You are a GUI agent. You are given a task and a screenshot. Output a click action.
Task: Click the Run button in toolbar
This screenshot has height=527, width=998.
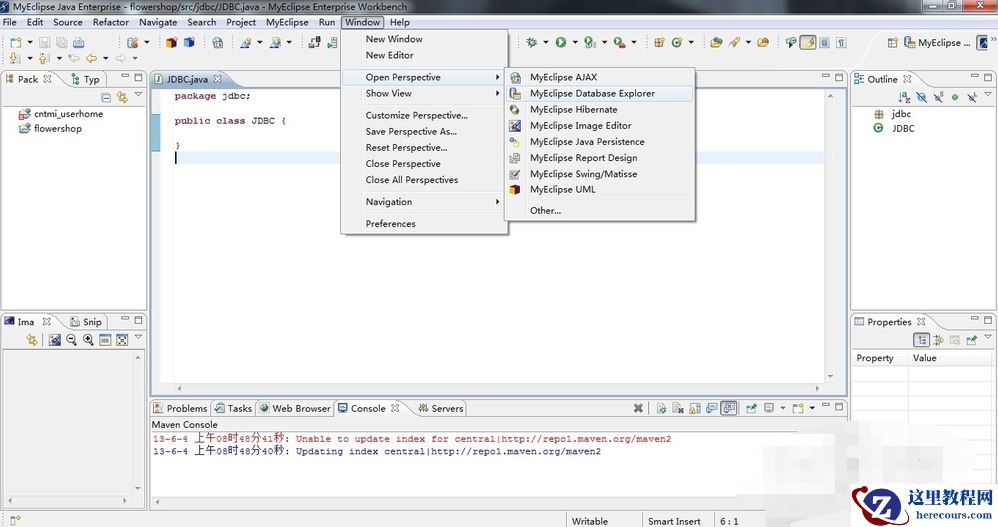click(560, 42)
